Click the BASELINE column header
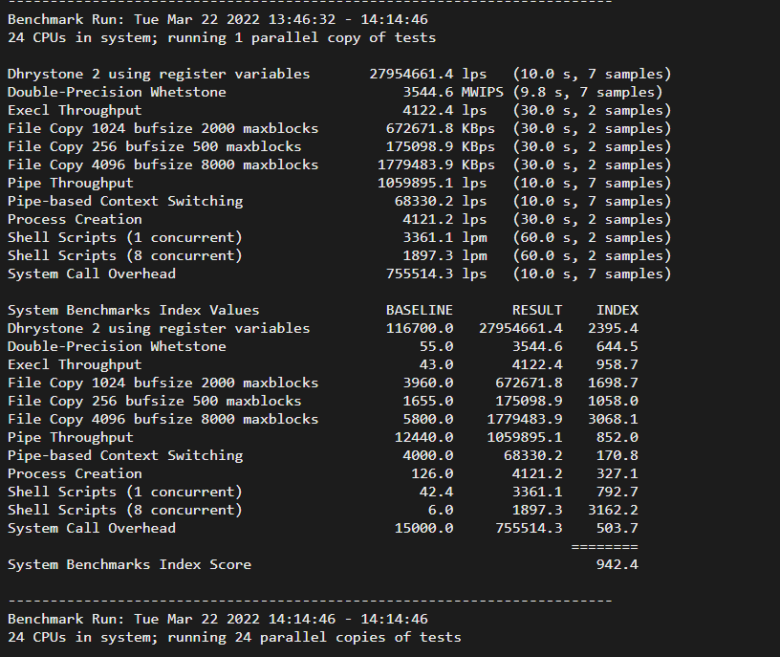The width and height of the screenshot is (780, 657). coord(419,310)
